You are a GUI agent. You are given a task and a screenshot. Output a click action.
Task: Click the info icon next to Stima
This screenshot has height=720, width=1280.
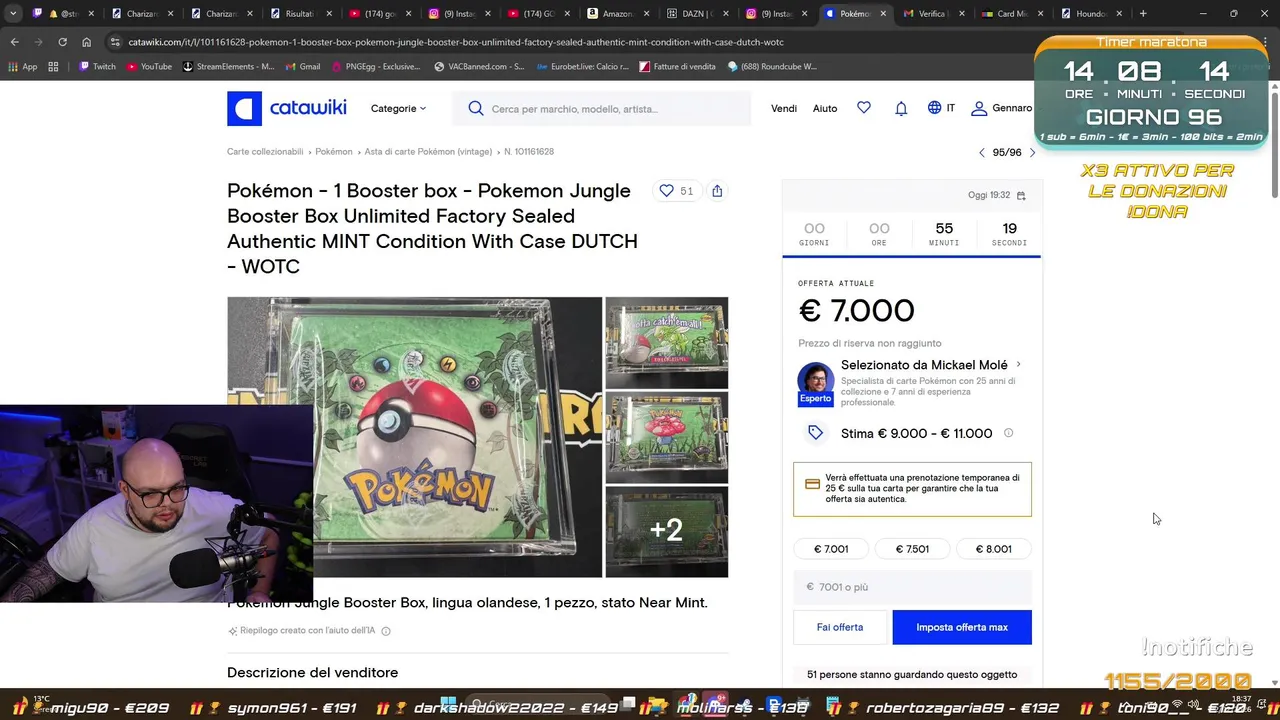1008,433
